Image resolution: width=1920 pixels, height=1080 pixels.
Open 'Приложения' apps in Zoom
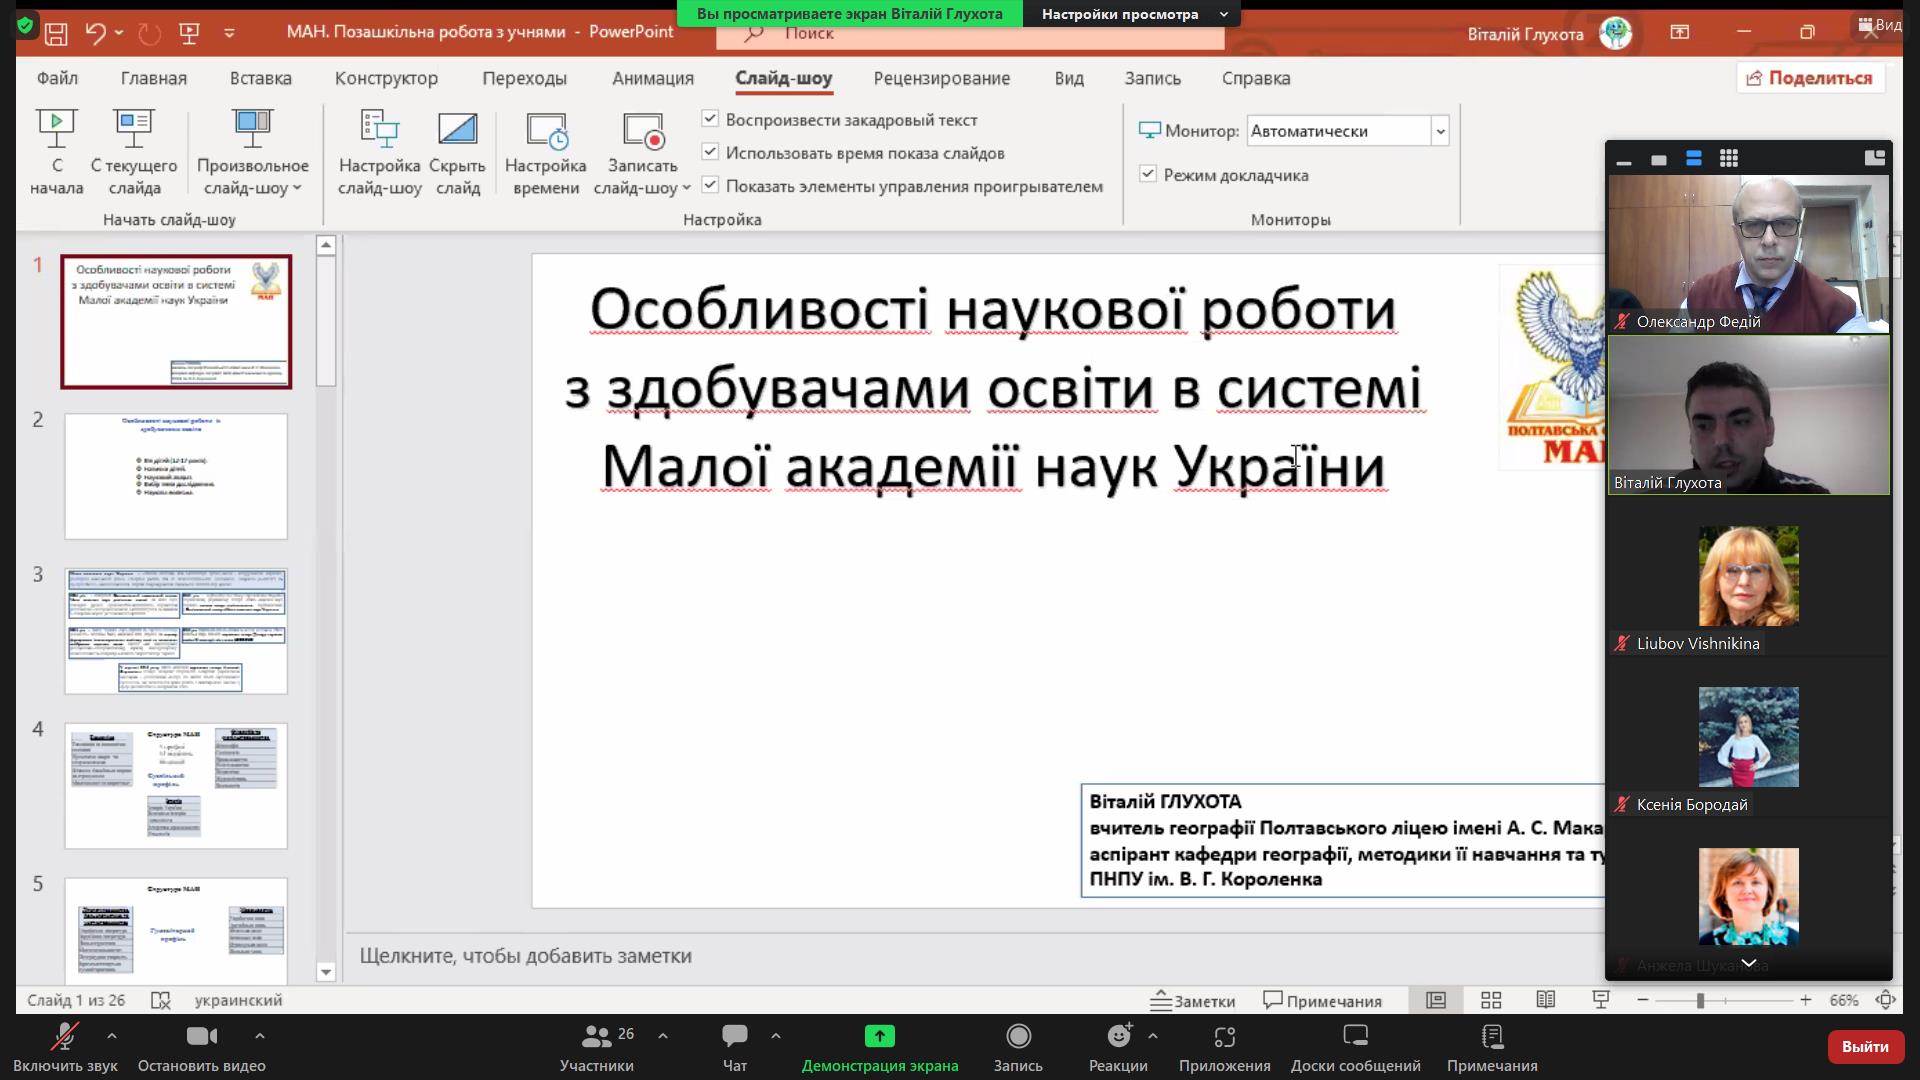coord(1225,1048)
